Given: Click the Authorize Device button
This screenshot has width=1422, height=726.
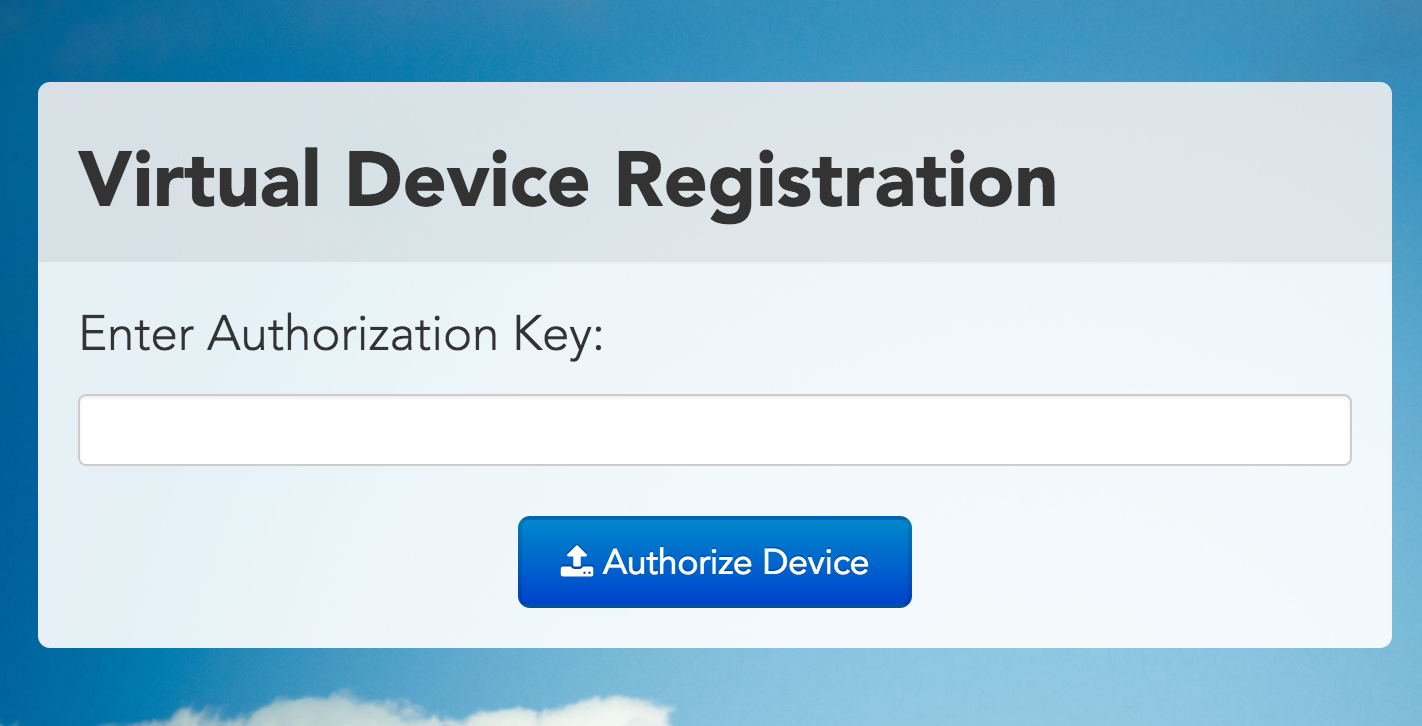Looking at the screenshot, I should [x=715, y=562].
